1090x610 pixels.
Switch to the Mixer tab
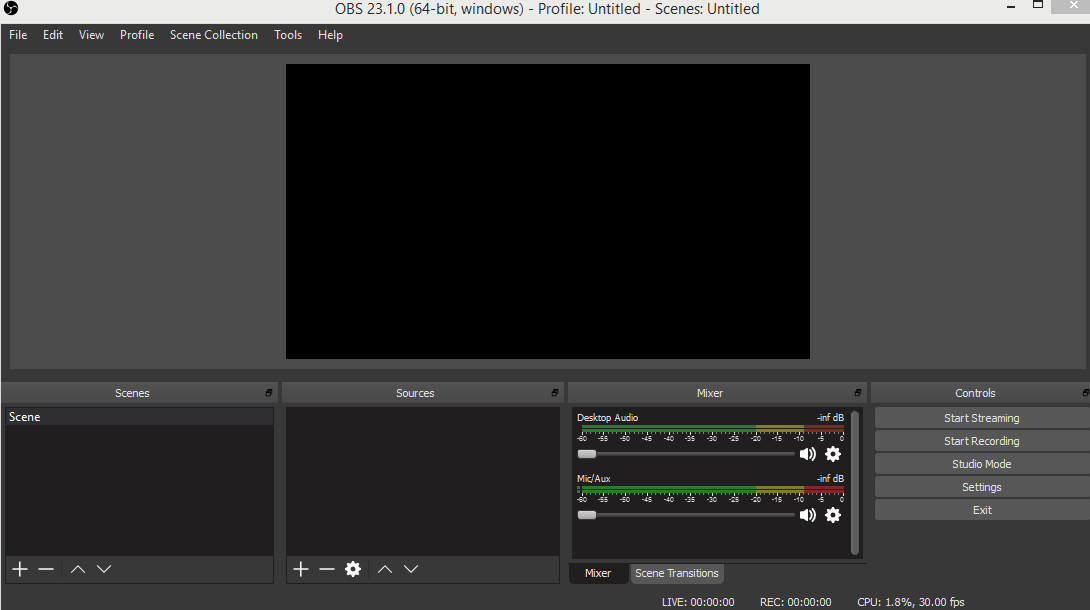[x=598, y=573]
